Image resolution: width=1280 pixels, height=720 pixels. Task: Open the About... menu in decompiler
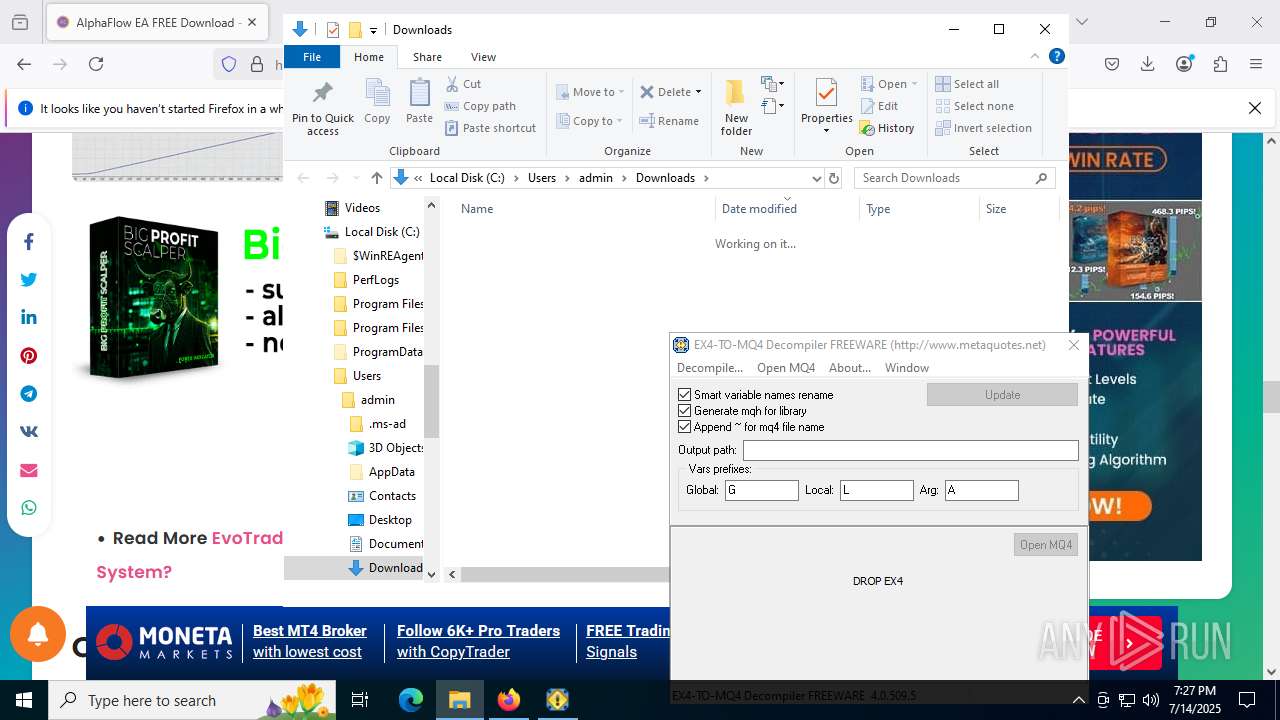pyautogui.click(x=850, y=368)
